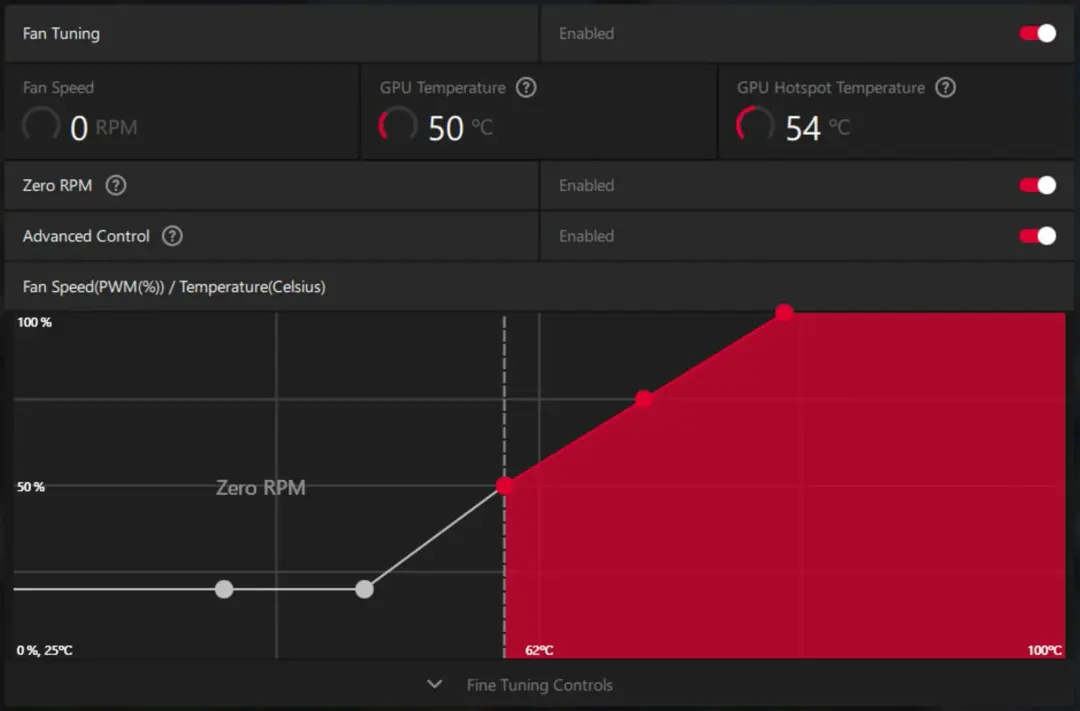Show the Advanced Control help tooltip icon
Image resolution: width=1080 pixels, height=711 pixels.
coord(172,236)
